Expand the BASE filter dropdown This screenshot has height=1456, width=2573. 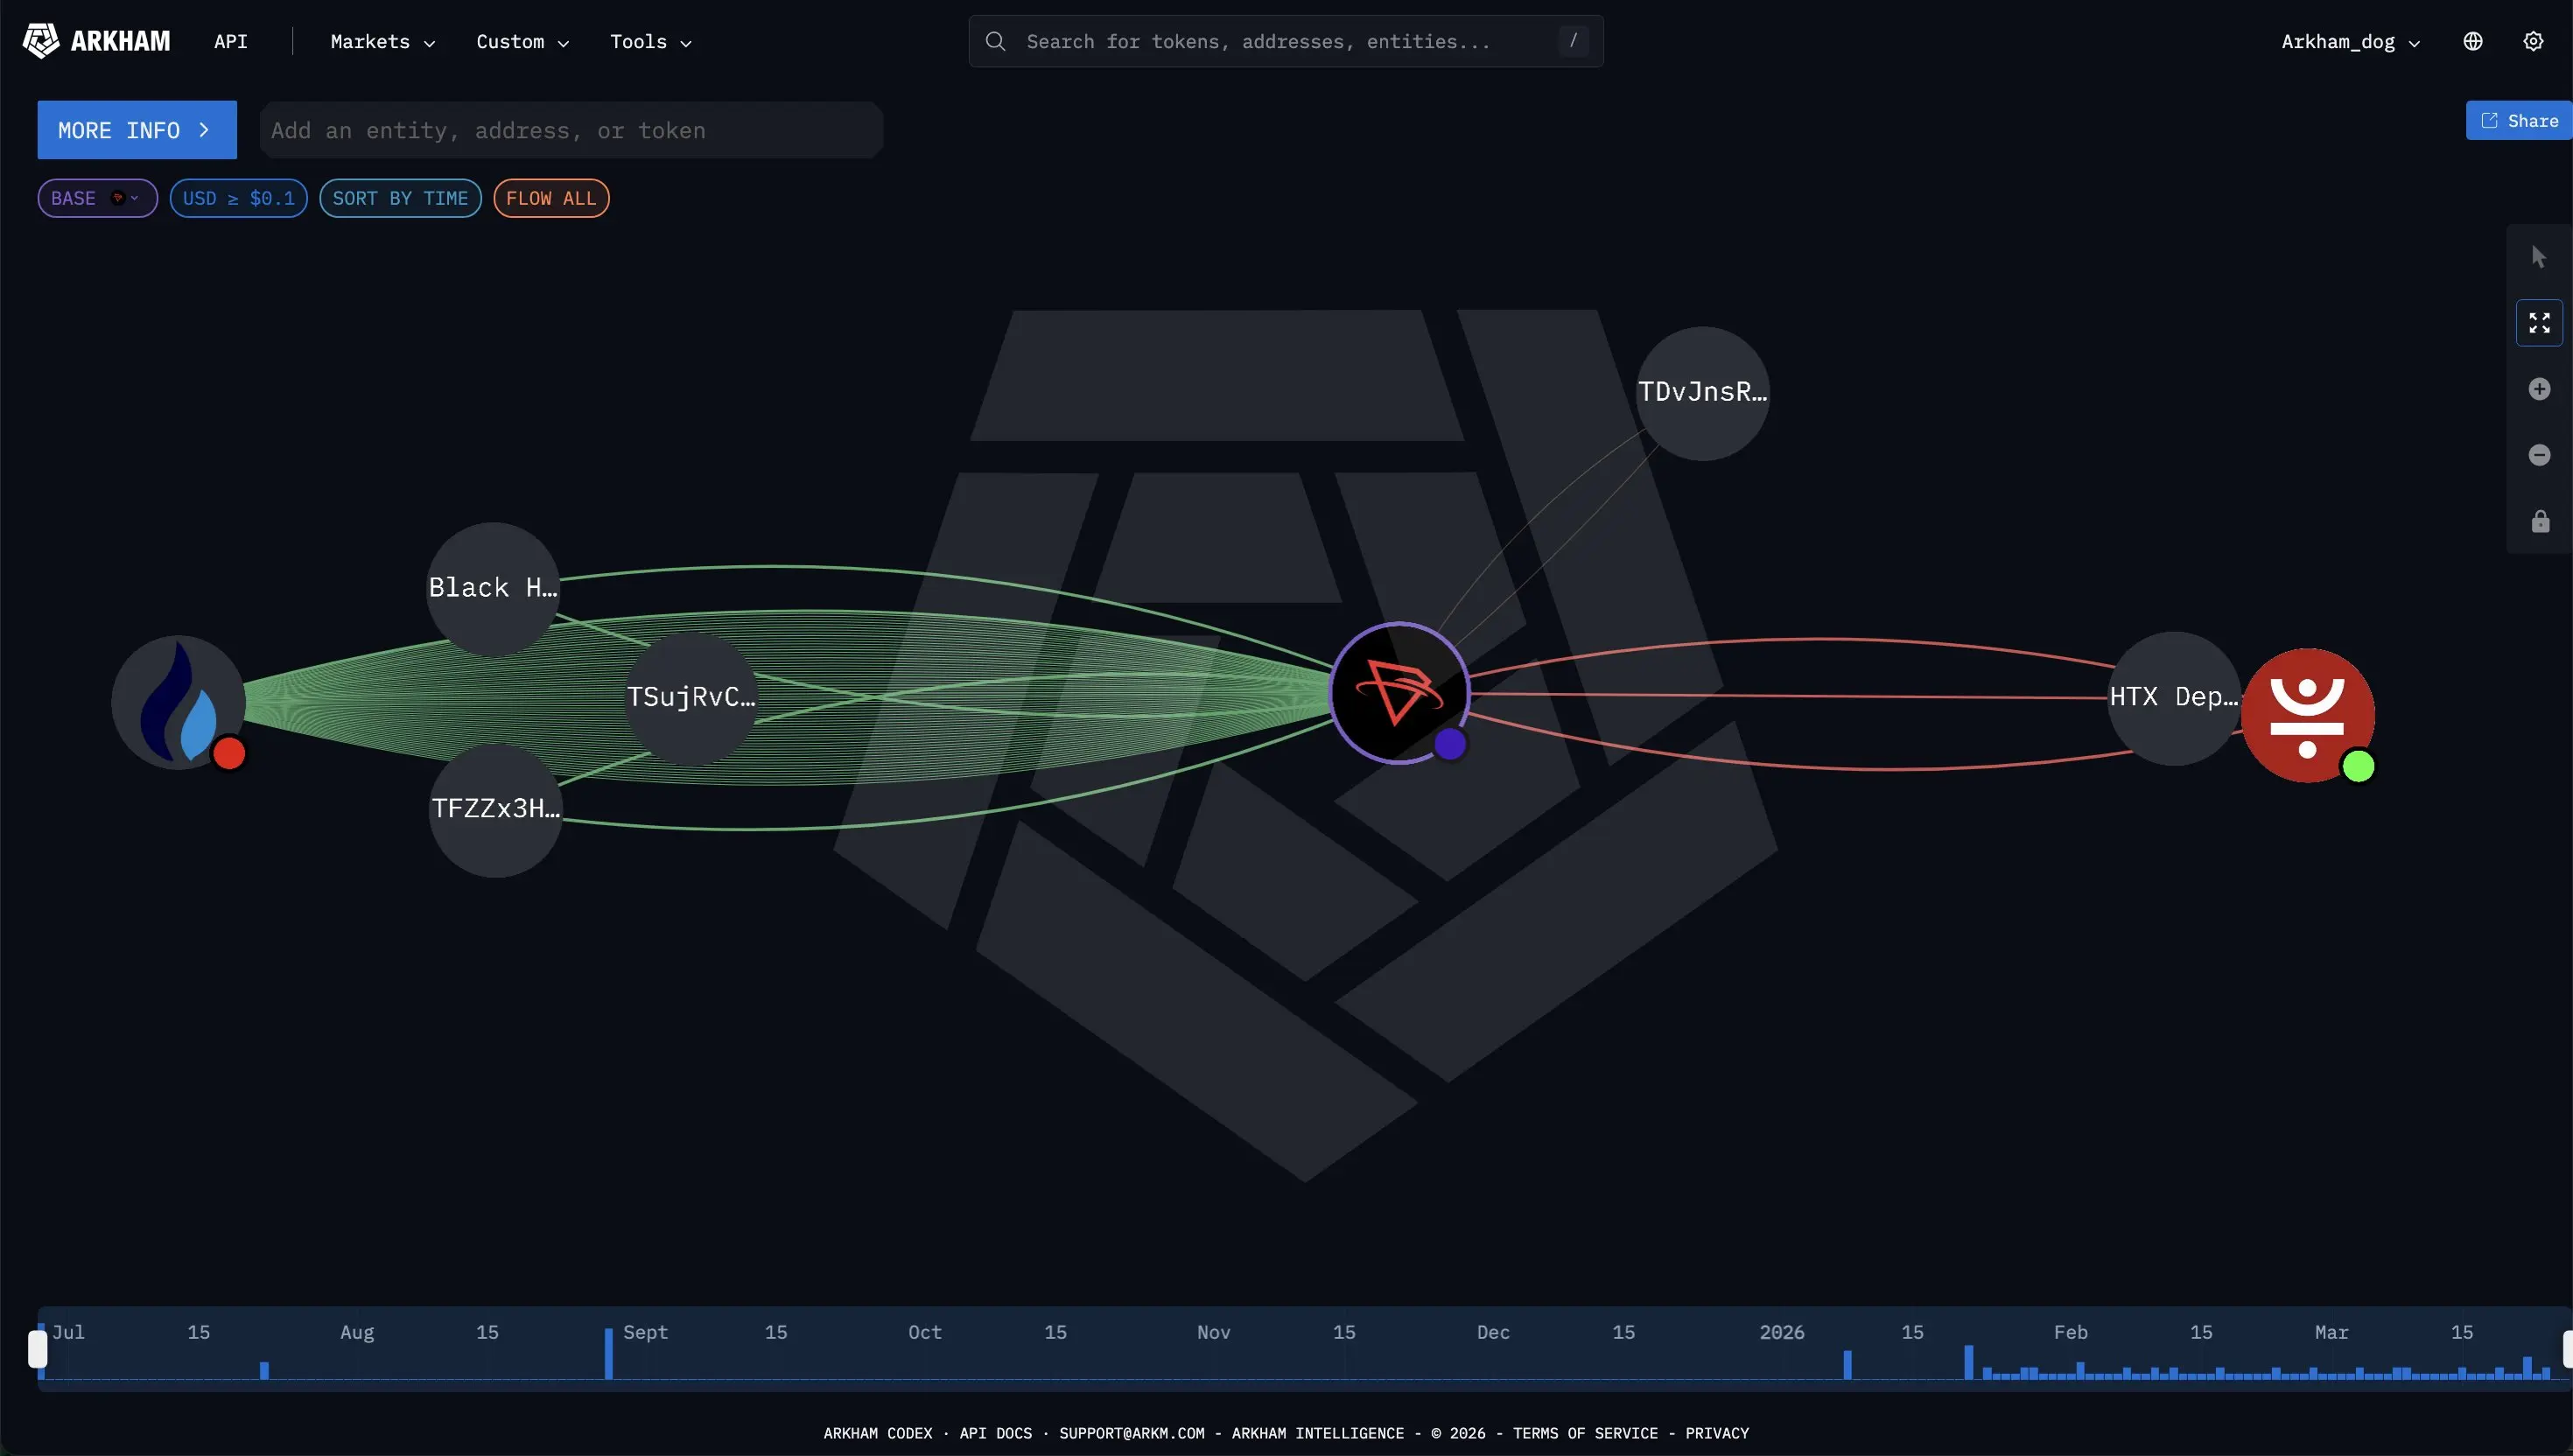[97, 198]
